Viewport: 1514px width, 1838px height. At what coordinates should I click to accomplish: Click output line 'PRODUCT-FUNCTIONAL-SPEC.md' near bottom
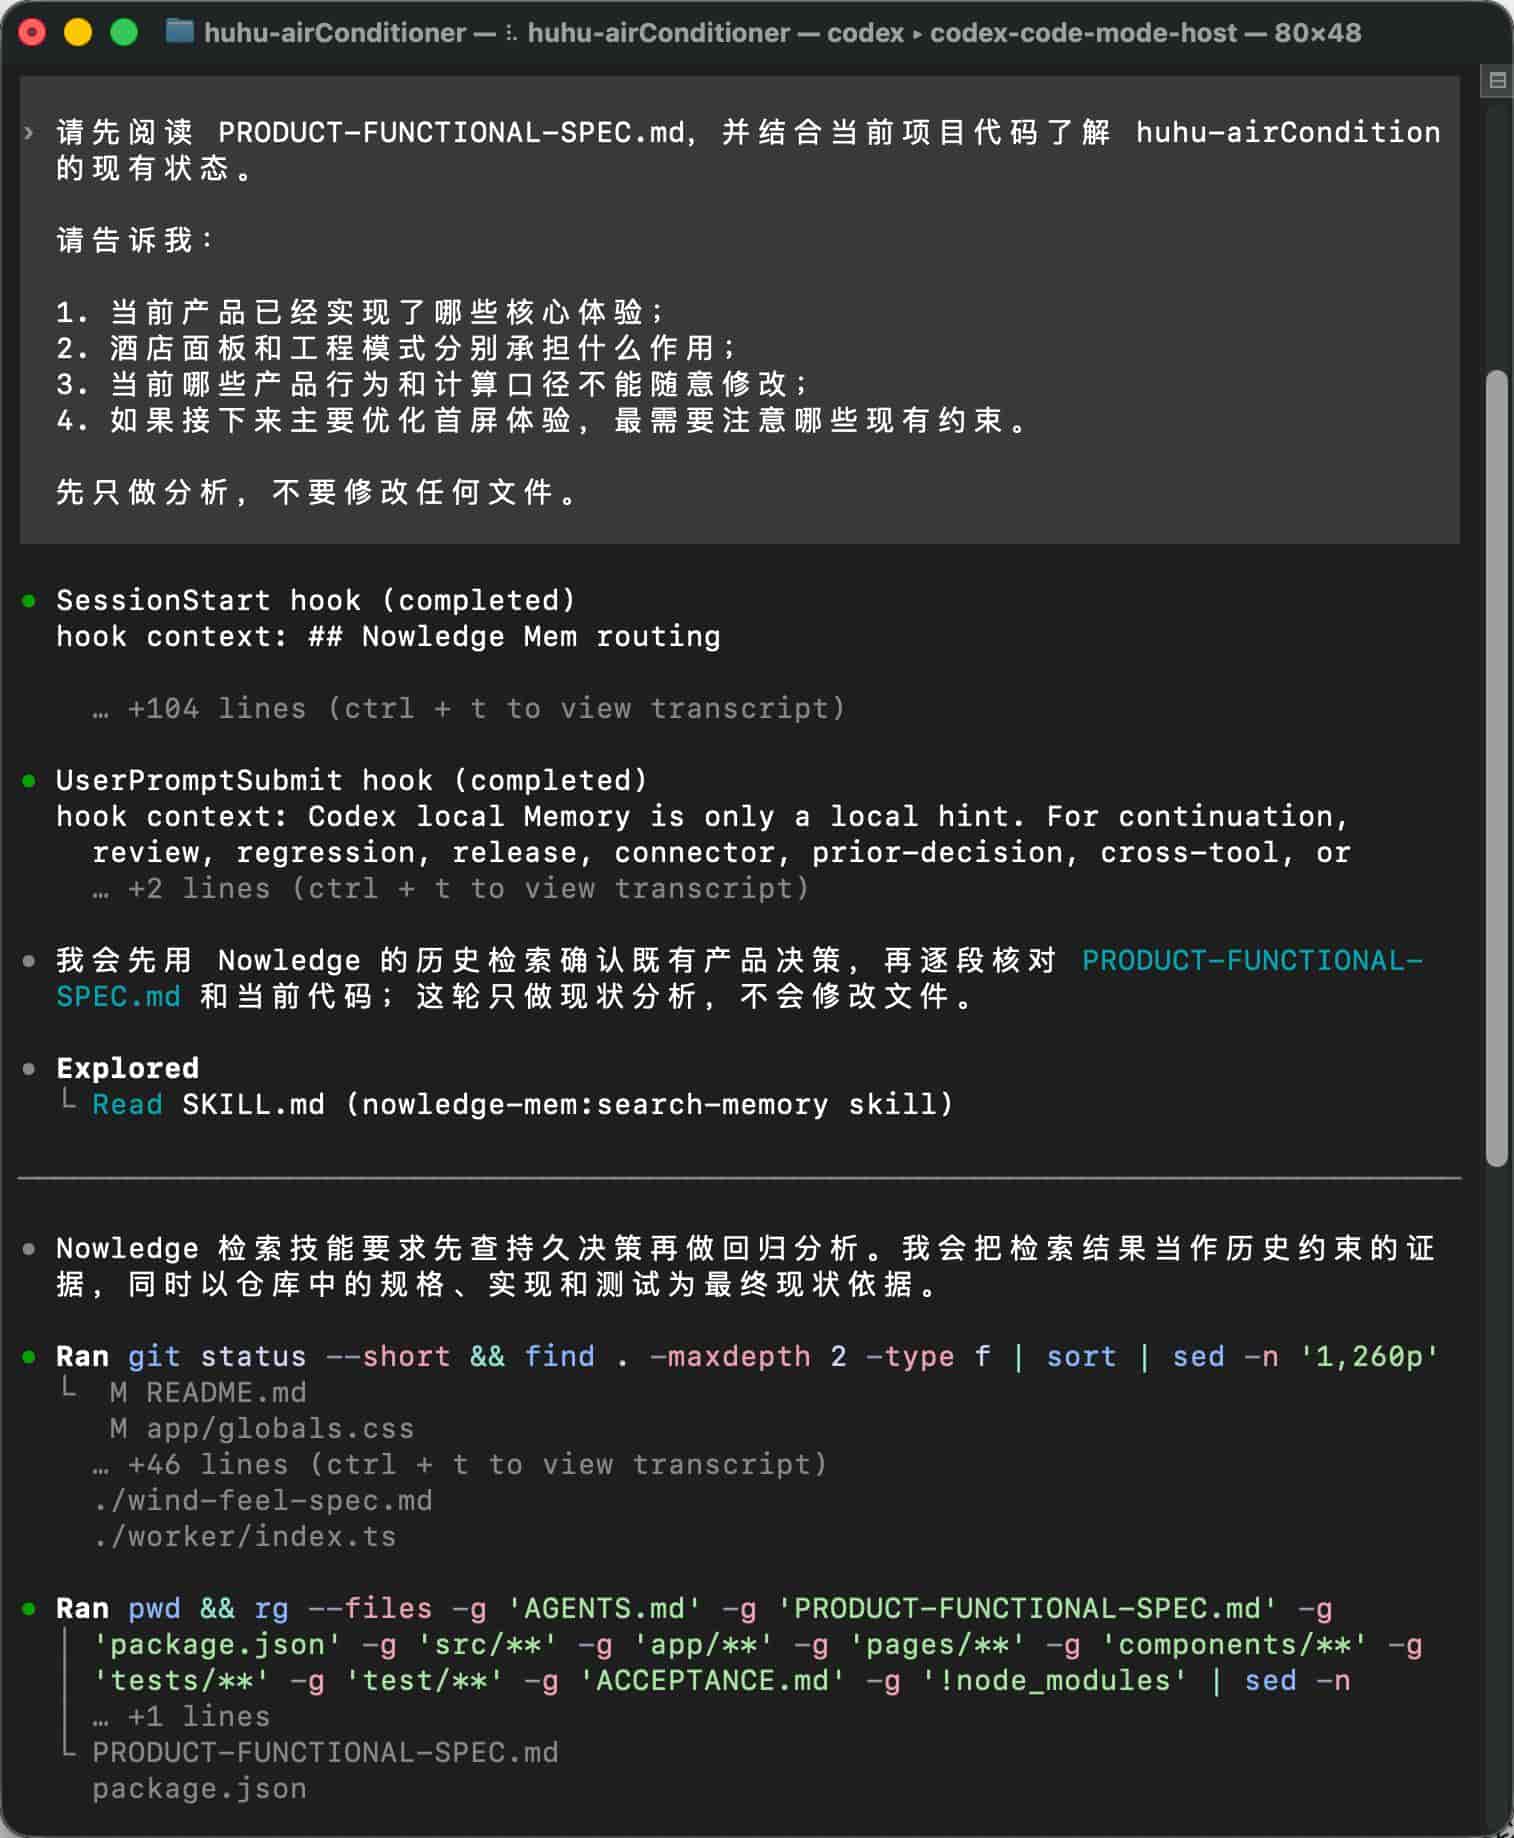[326, 1753]
